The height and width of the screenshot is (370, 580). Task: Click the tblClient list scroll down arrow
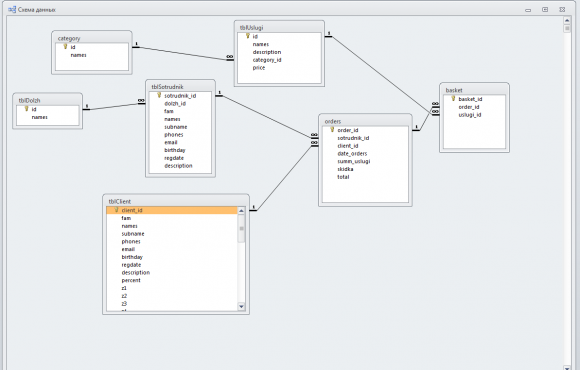[x=241, y=306]
